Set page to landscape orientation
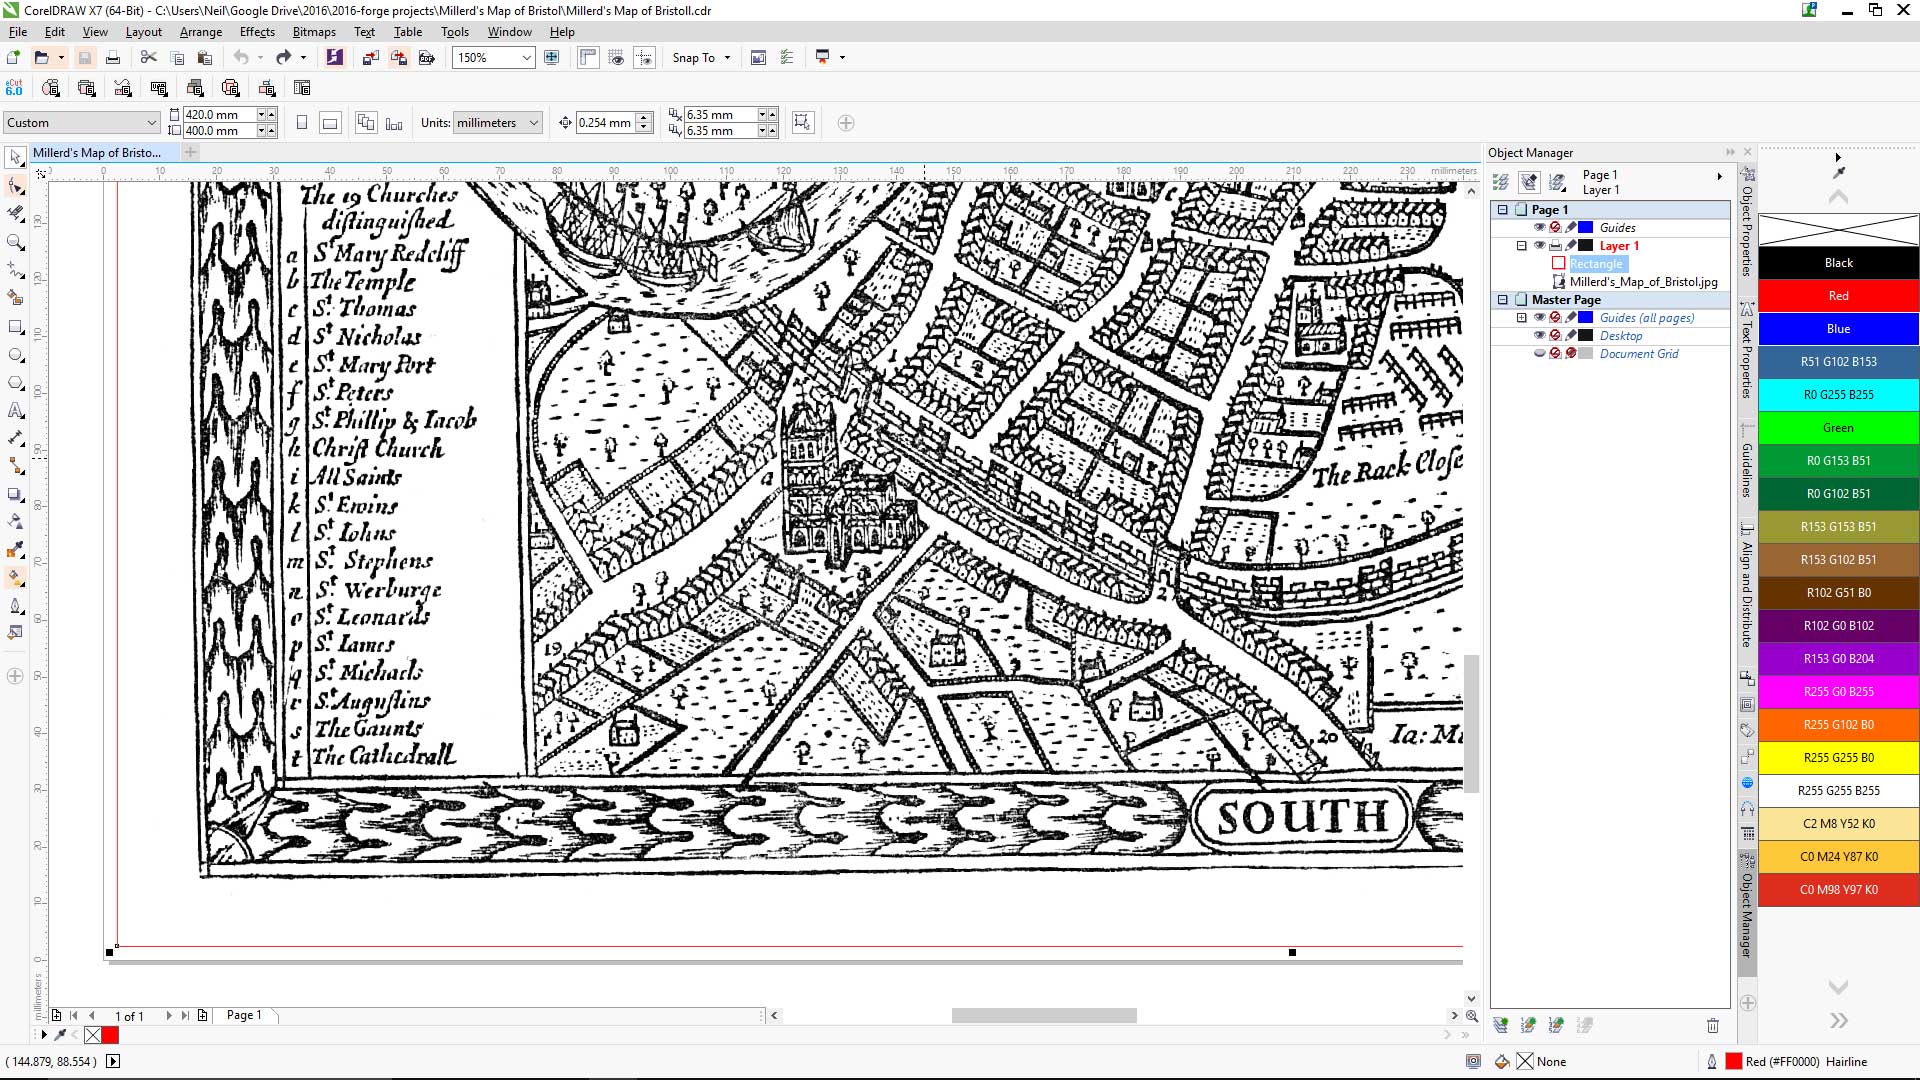 [330, 123]
